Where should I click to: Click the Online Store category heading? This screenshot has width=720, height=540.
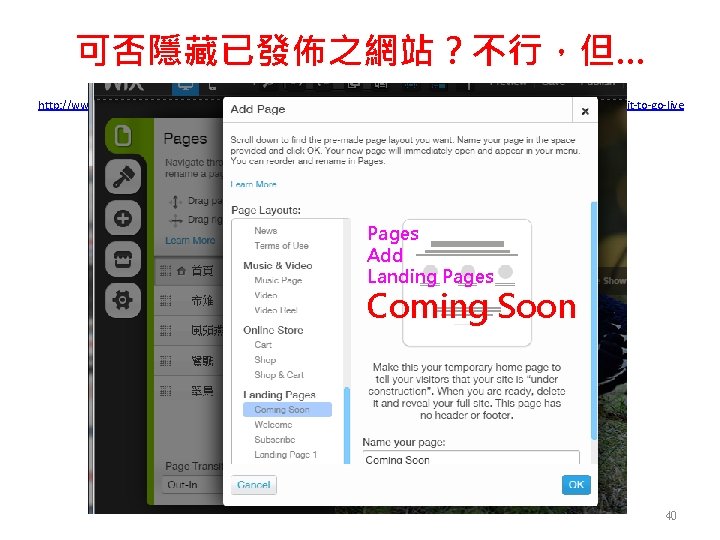click(273, 330)
